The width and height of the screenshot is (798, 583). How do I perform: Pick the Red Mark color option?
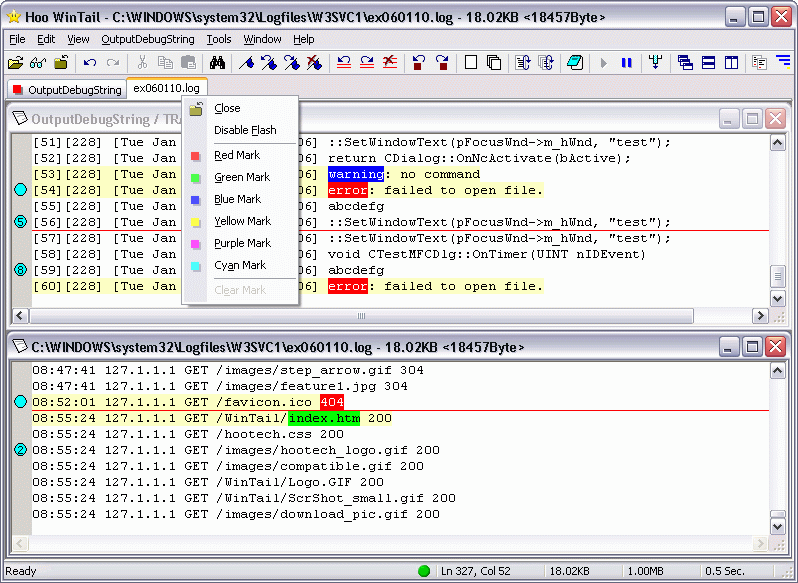click(x=237, y=155)
